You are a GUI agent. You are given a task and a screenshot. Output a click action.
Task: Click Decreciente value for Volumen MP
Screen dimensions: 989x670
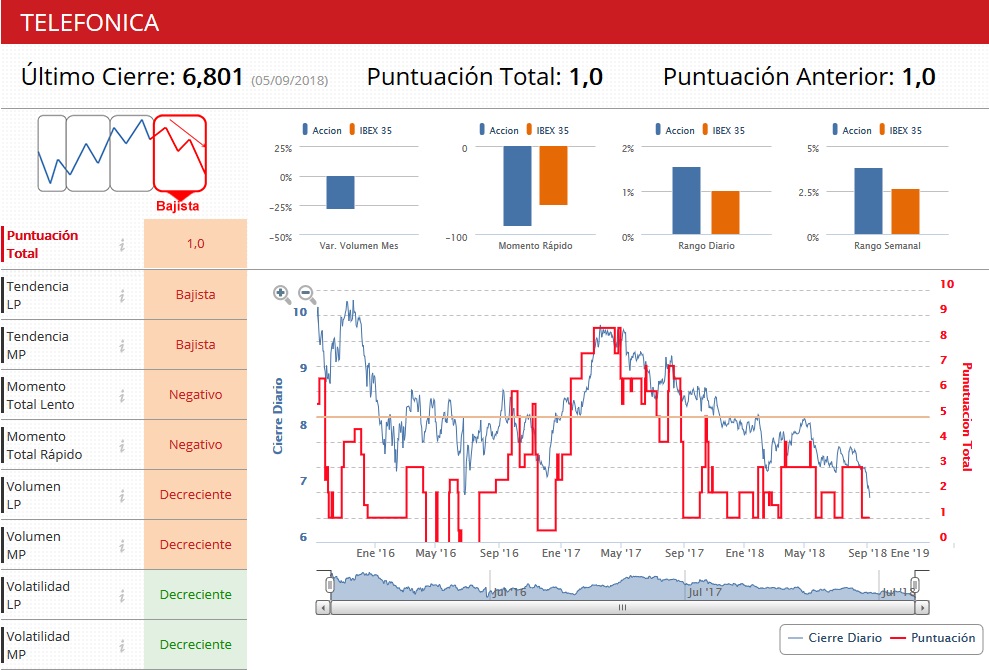[x=196, y=544]
